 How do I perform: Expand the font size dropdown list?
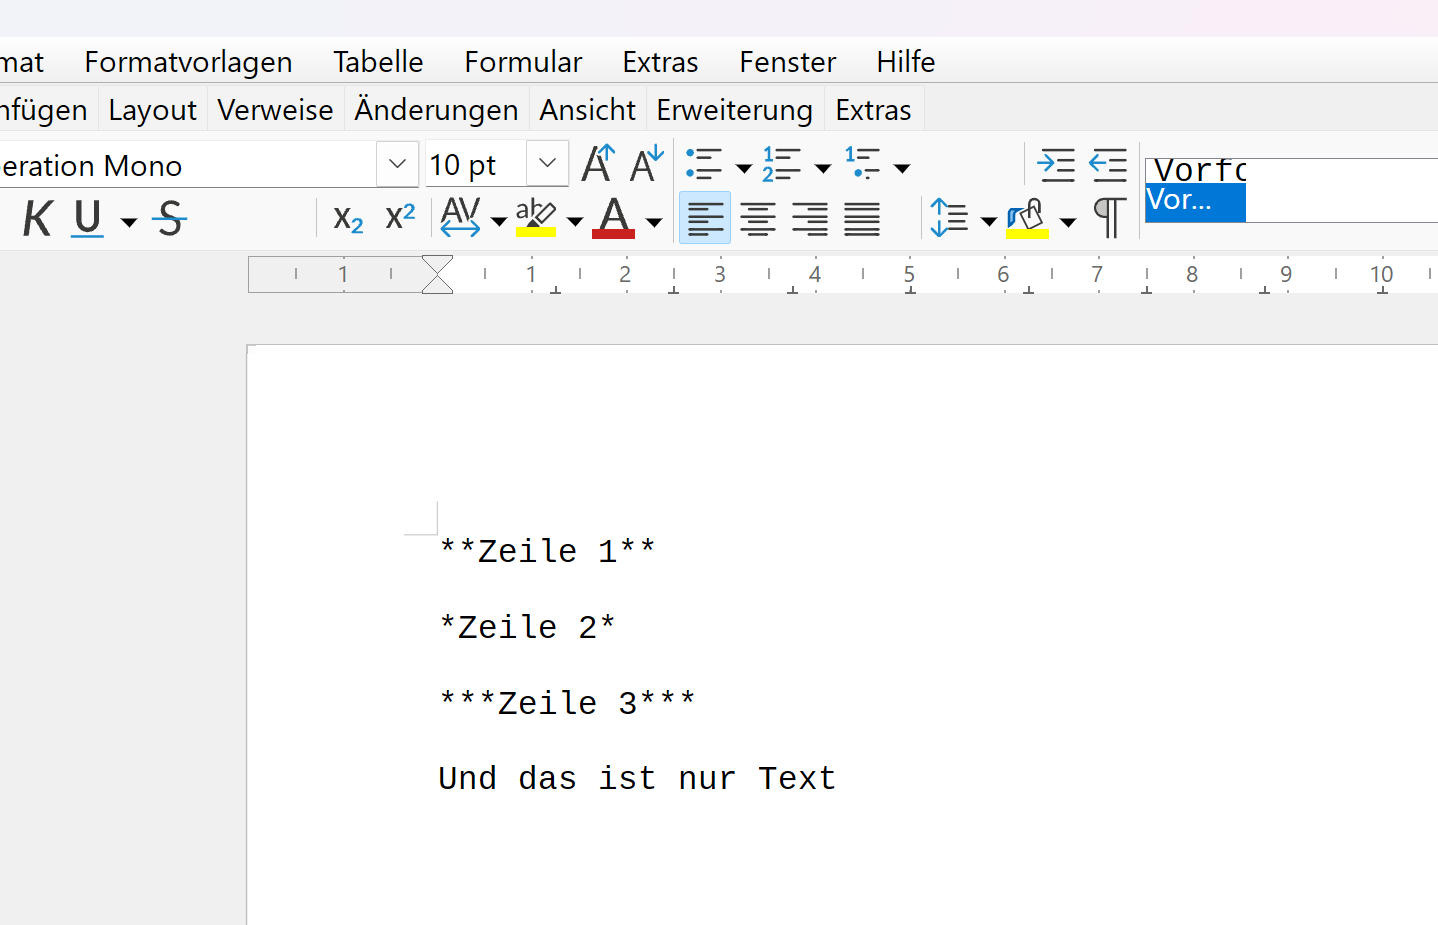pos(547,164)
